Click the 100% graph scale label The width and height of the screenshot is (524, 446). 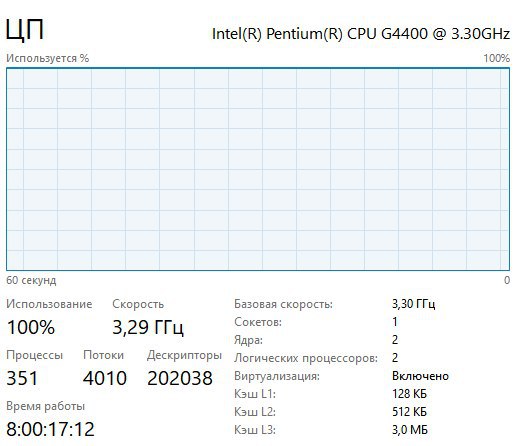pos(497,58)
